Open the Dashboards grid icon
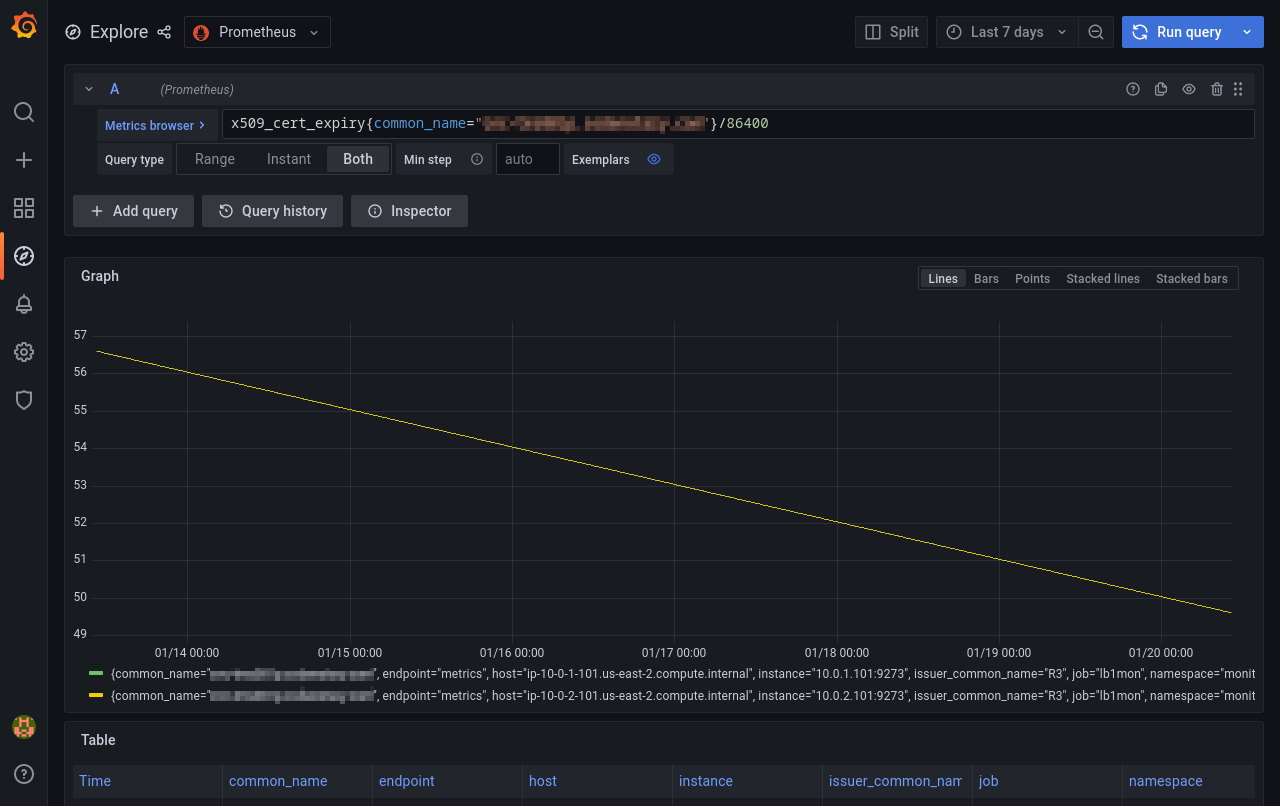The image size is (1280, 806). 24,208
